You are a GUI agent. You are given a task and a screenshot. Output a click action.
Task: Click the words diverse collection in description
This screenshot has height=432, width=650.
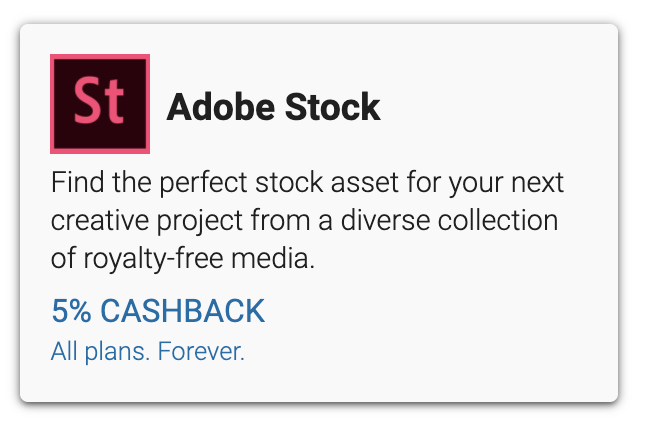point(449,220)
